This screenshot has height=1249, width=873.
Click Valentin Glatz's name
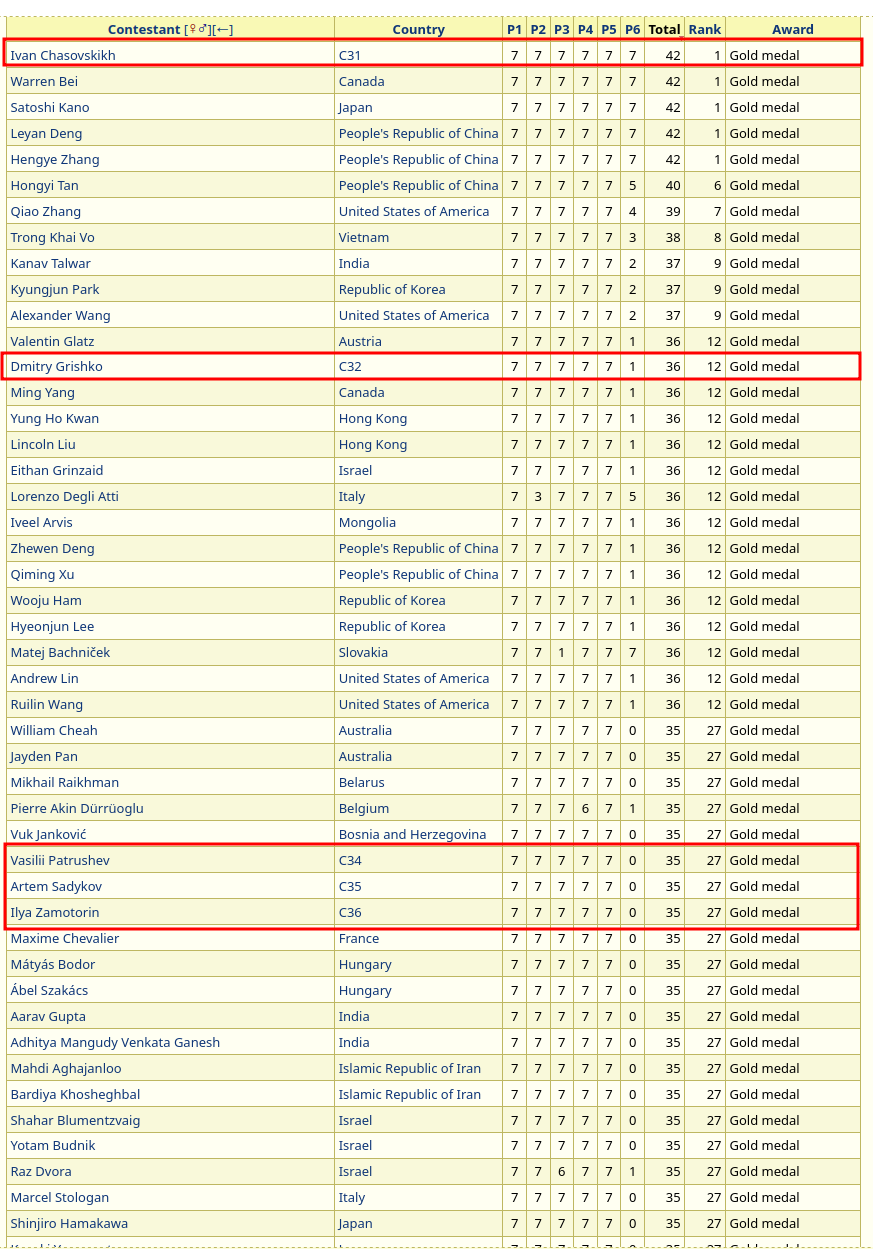coord(52,341)
